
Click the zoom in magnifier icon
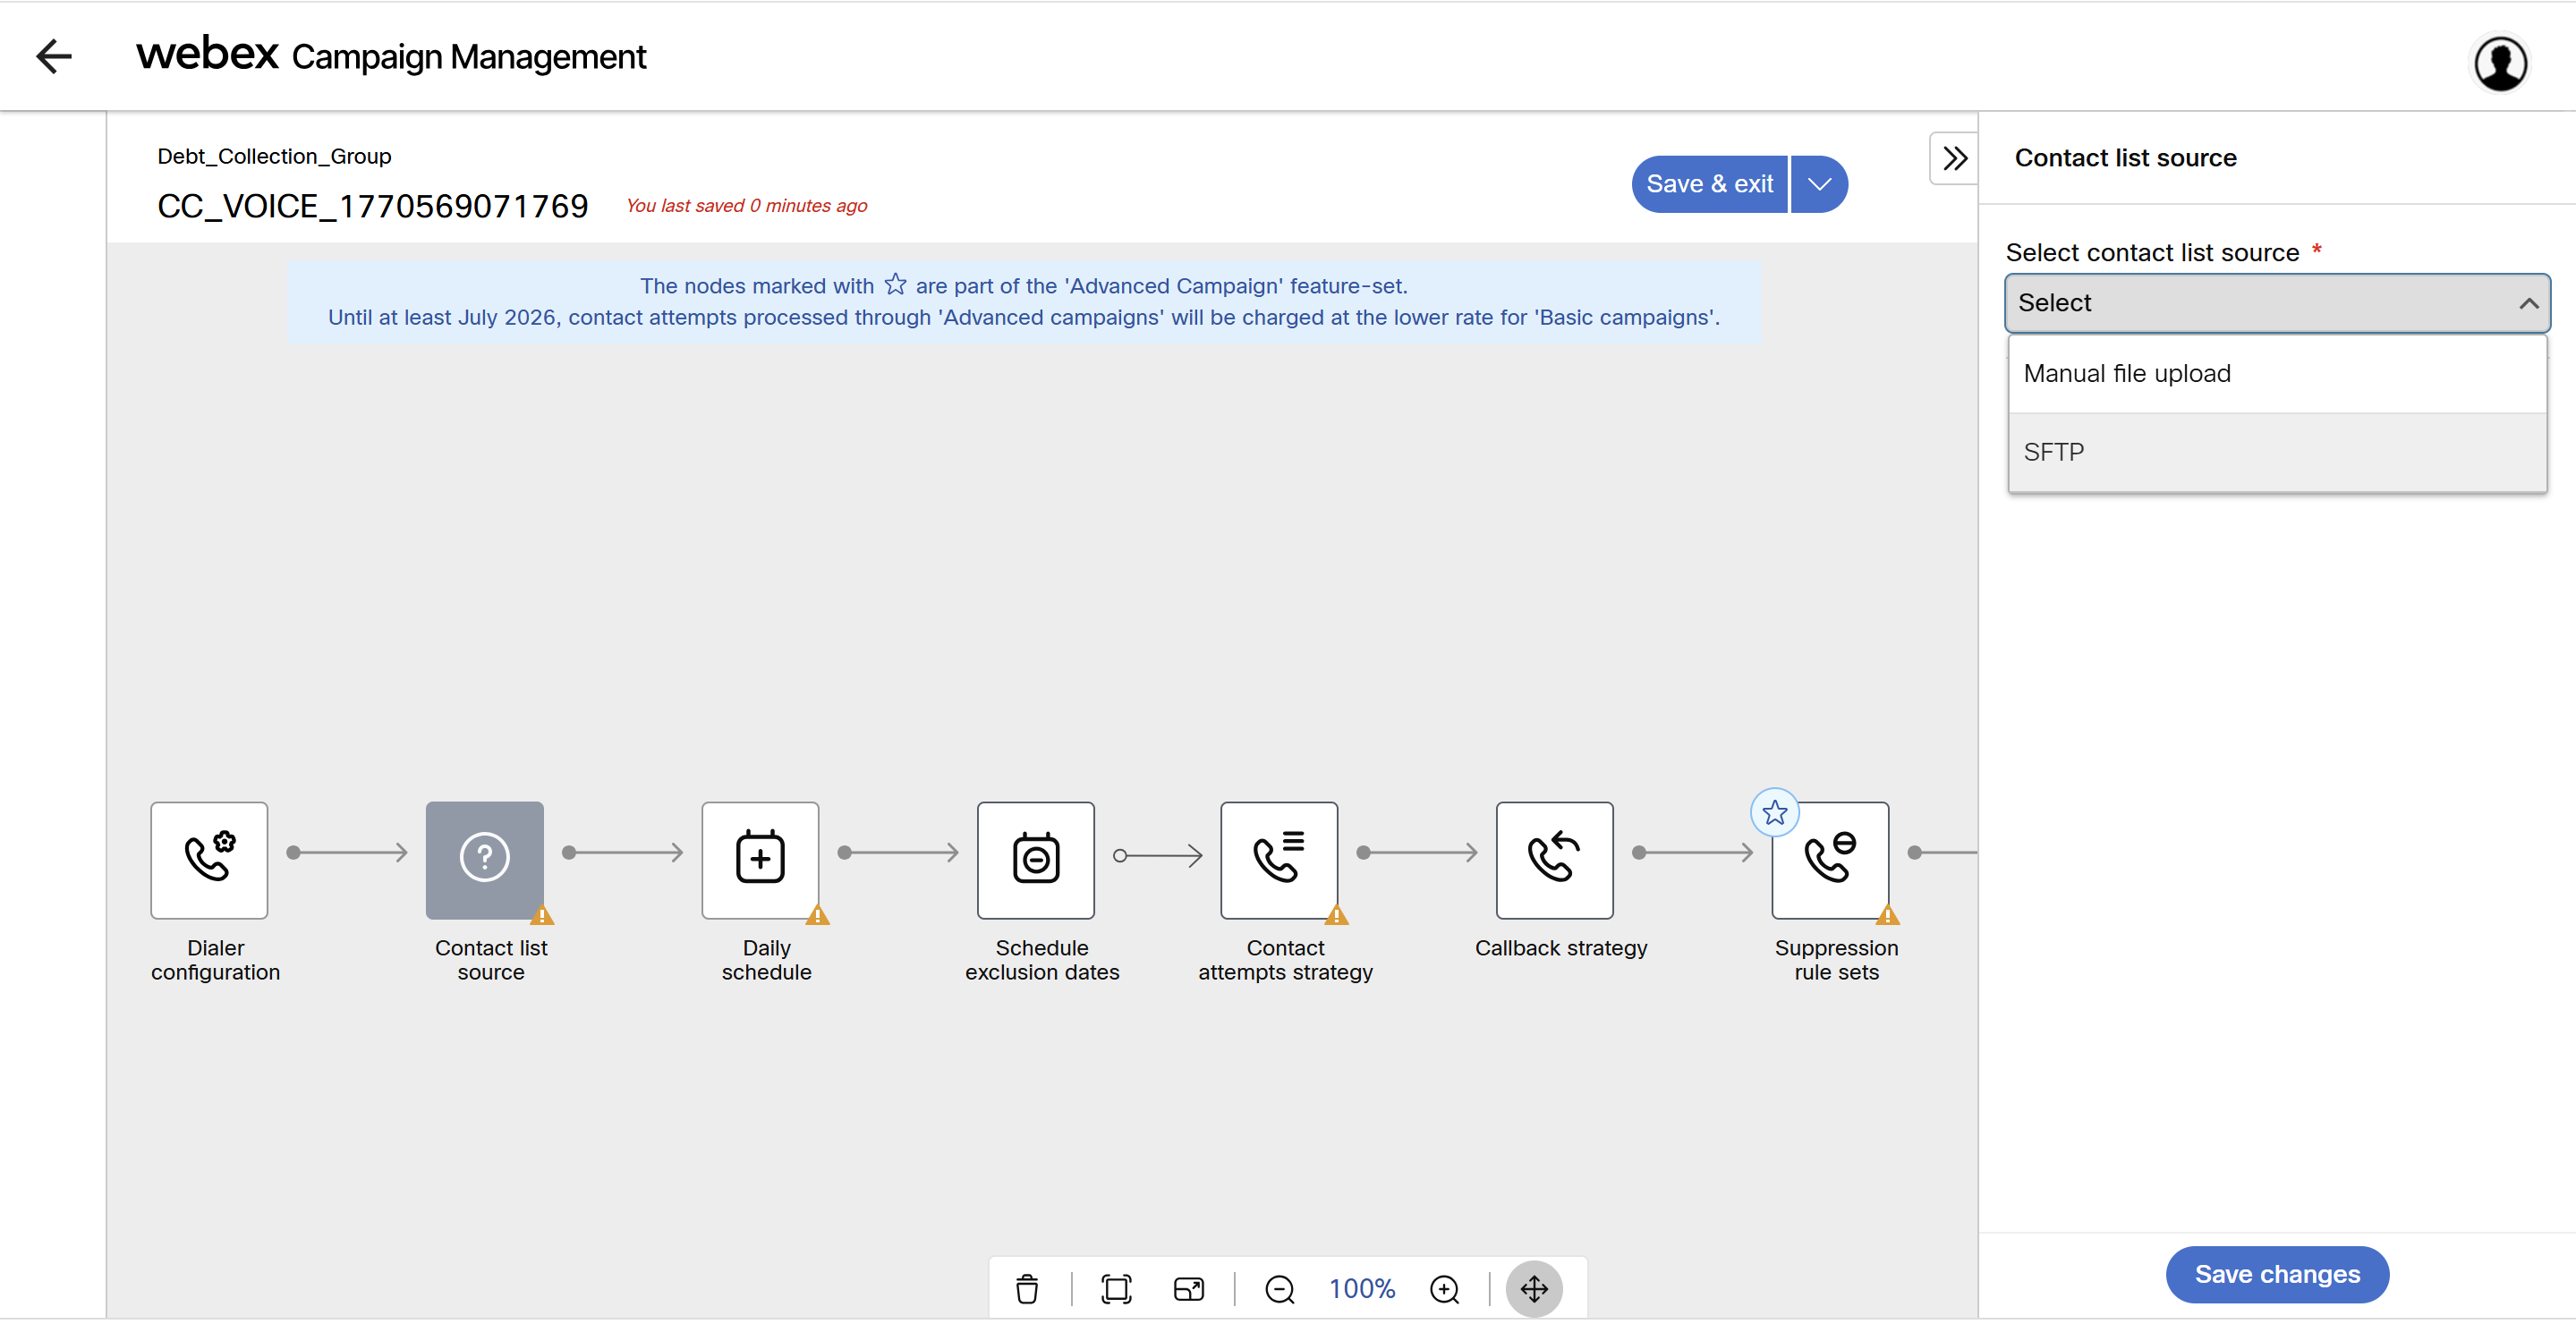tap(1444, 1288)
